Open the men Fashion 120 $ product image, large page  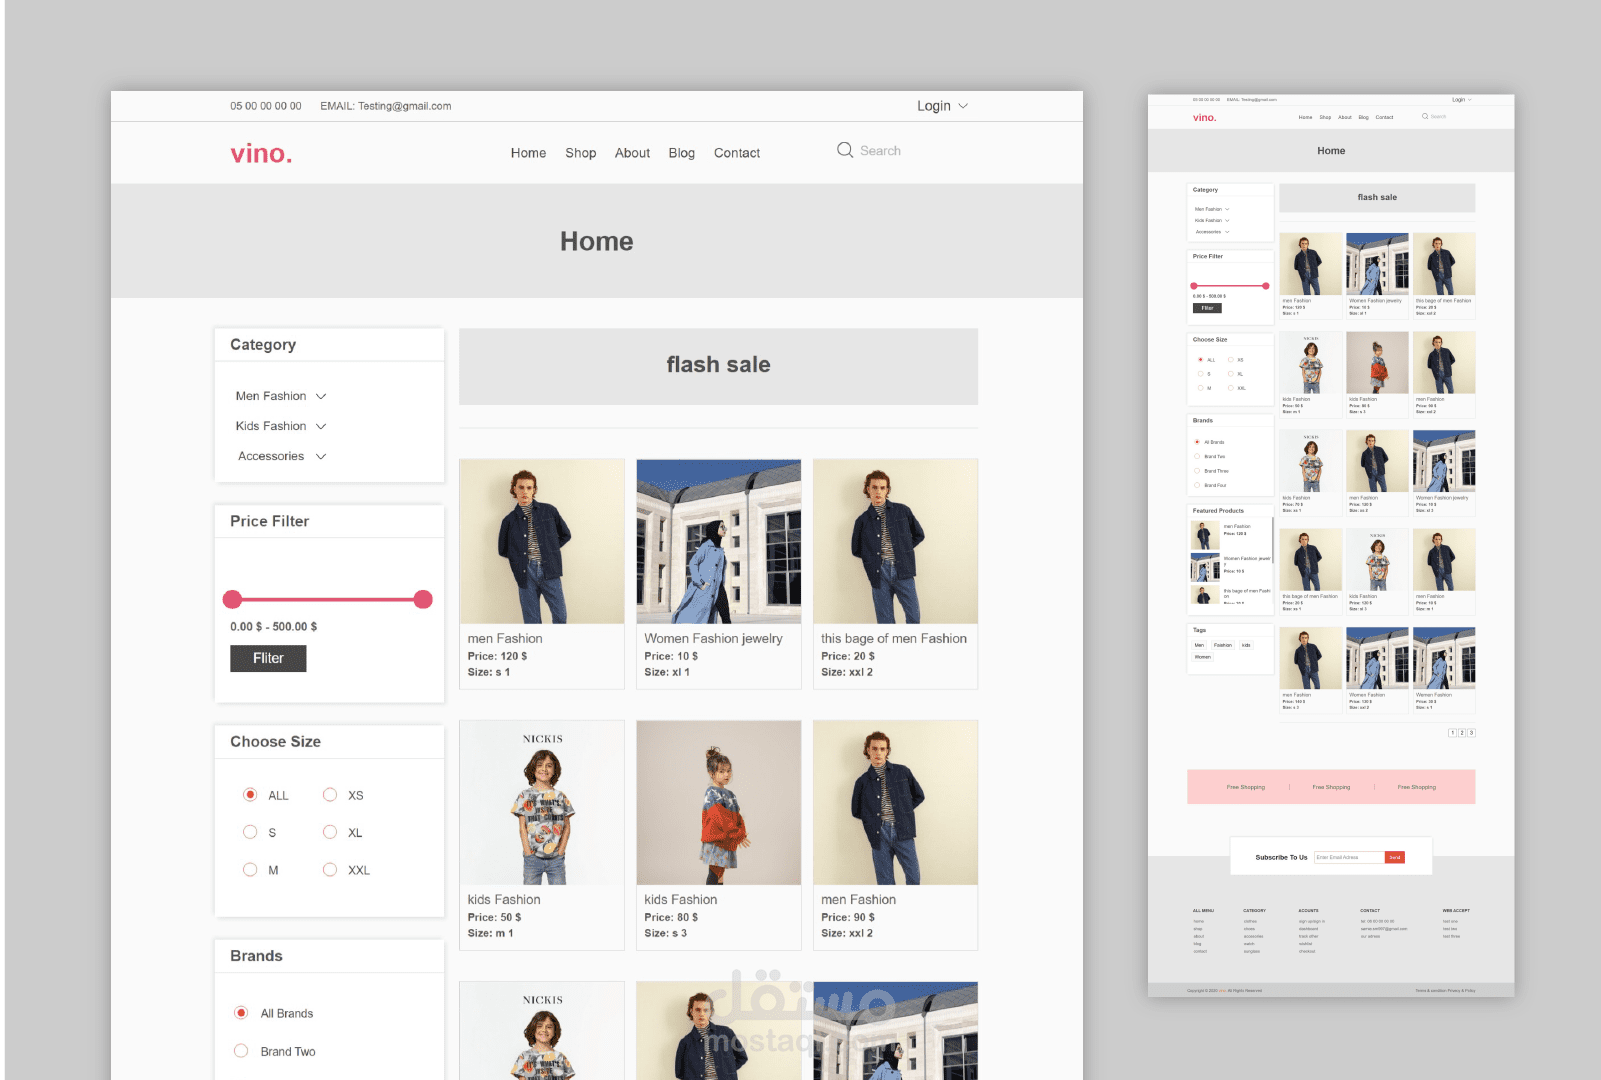(542, 542)
